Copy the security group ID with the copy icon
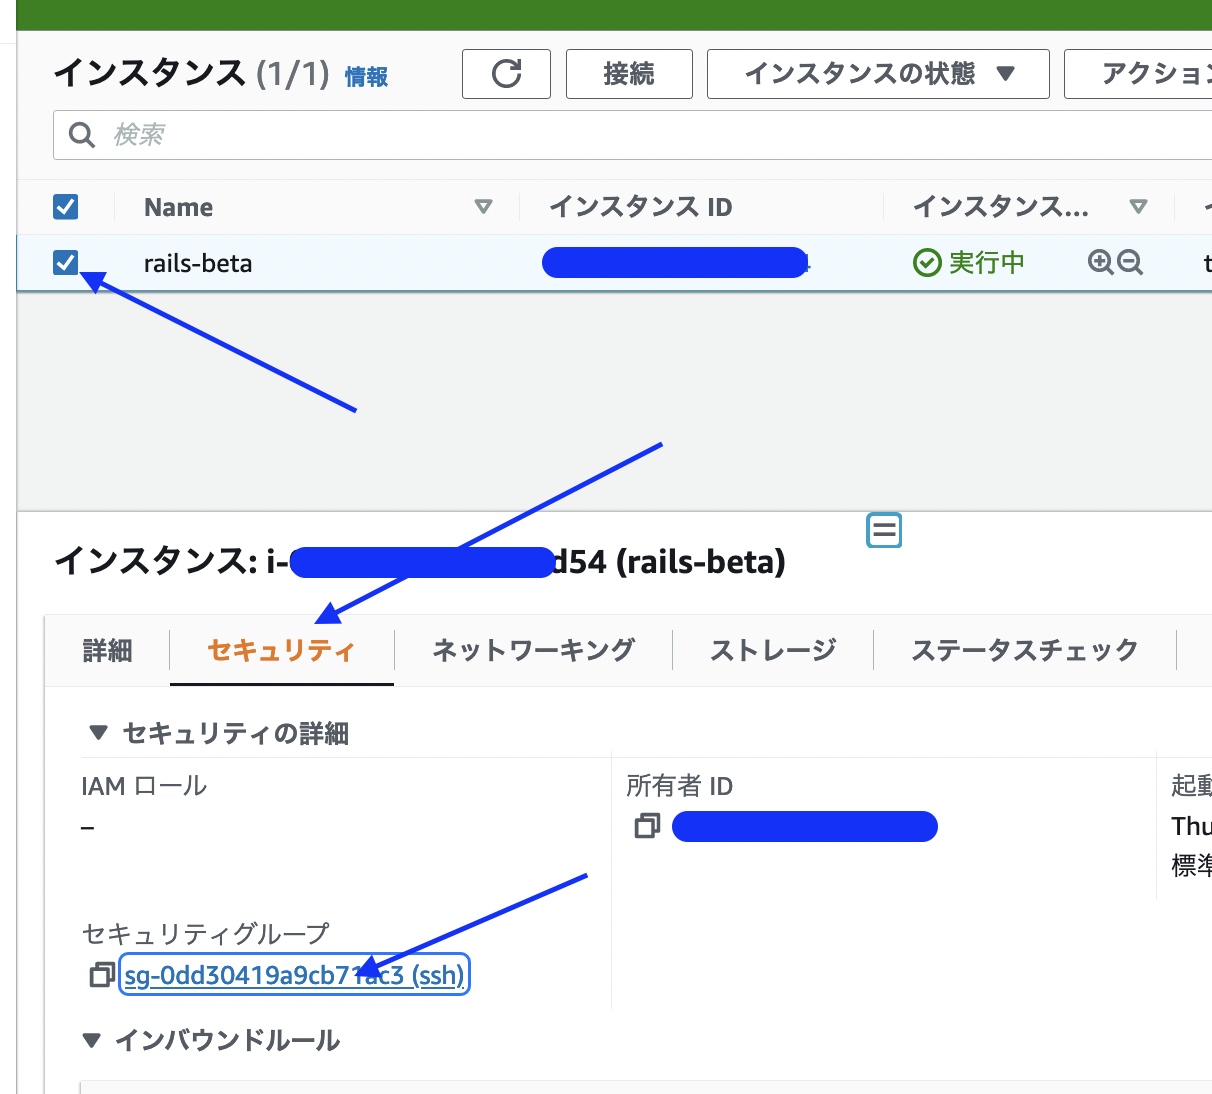 (100, 975)
